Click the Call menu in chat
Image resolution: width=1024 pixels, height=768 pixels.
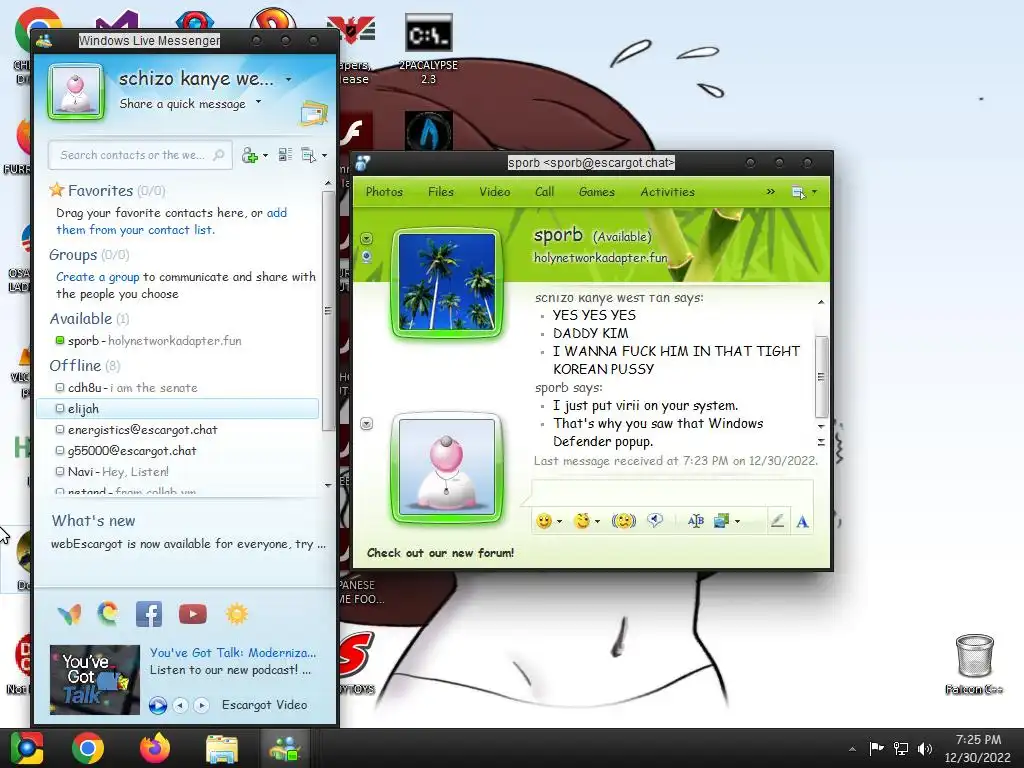tap(544, 192)
